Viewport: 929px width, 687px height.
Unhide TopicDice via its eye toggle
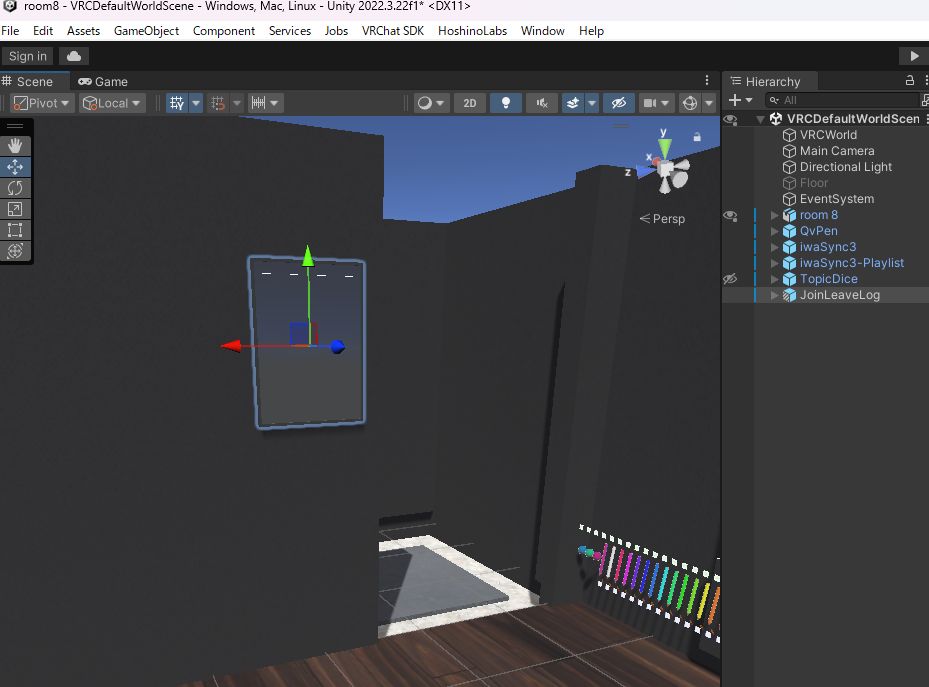pos(730,279)
